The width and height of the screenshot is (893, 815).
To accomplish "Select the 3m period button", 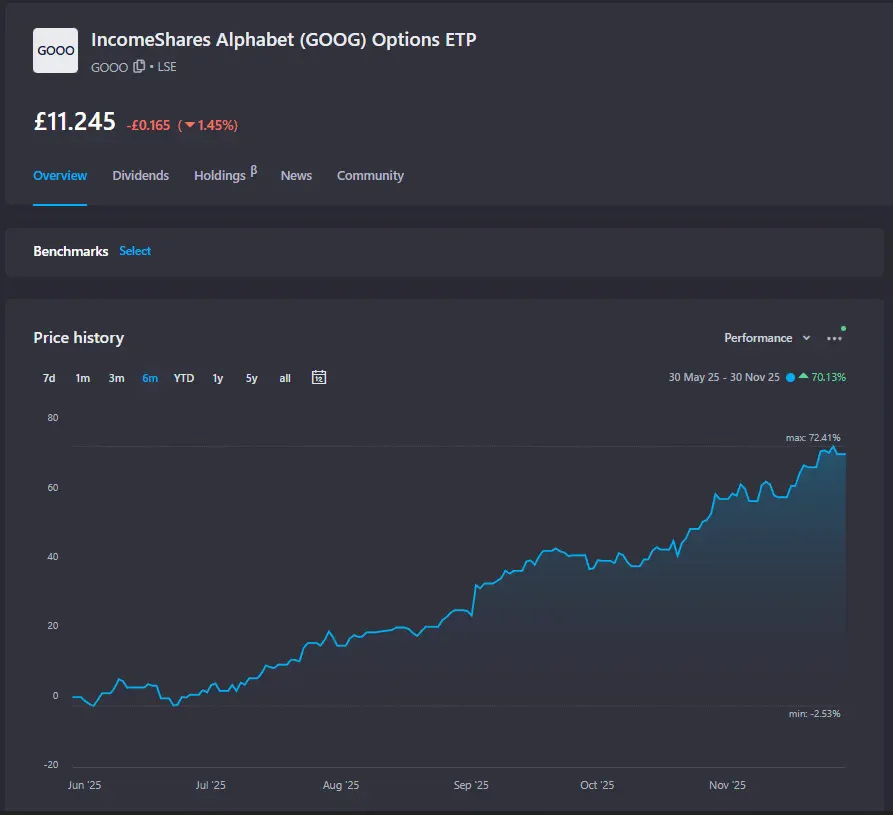I will (116, 378).
